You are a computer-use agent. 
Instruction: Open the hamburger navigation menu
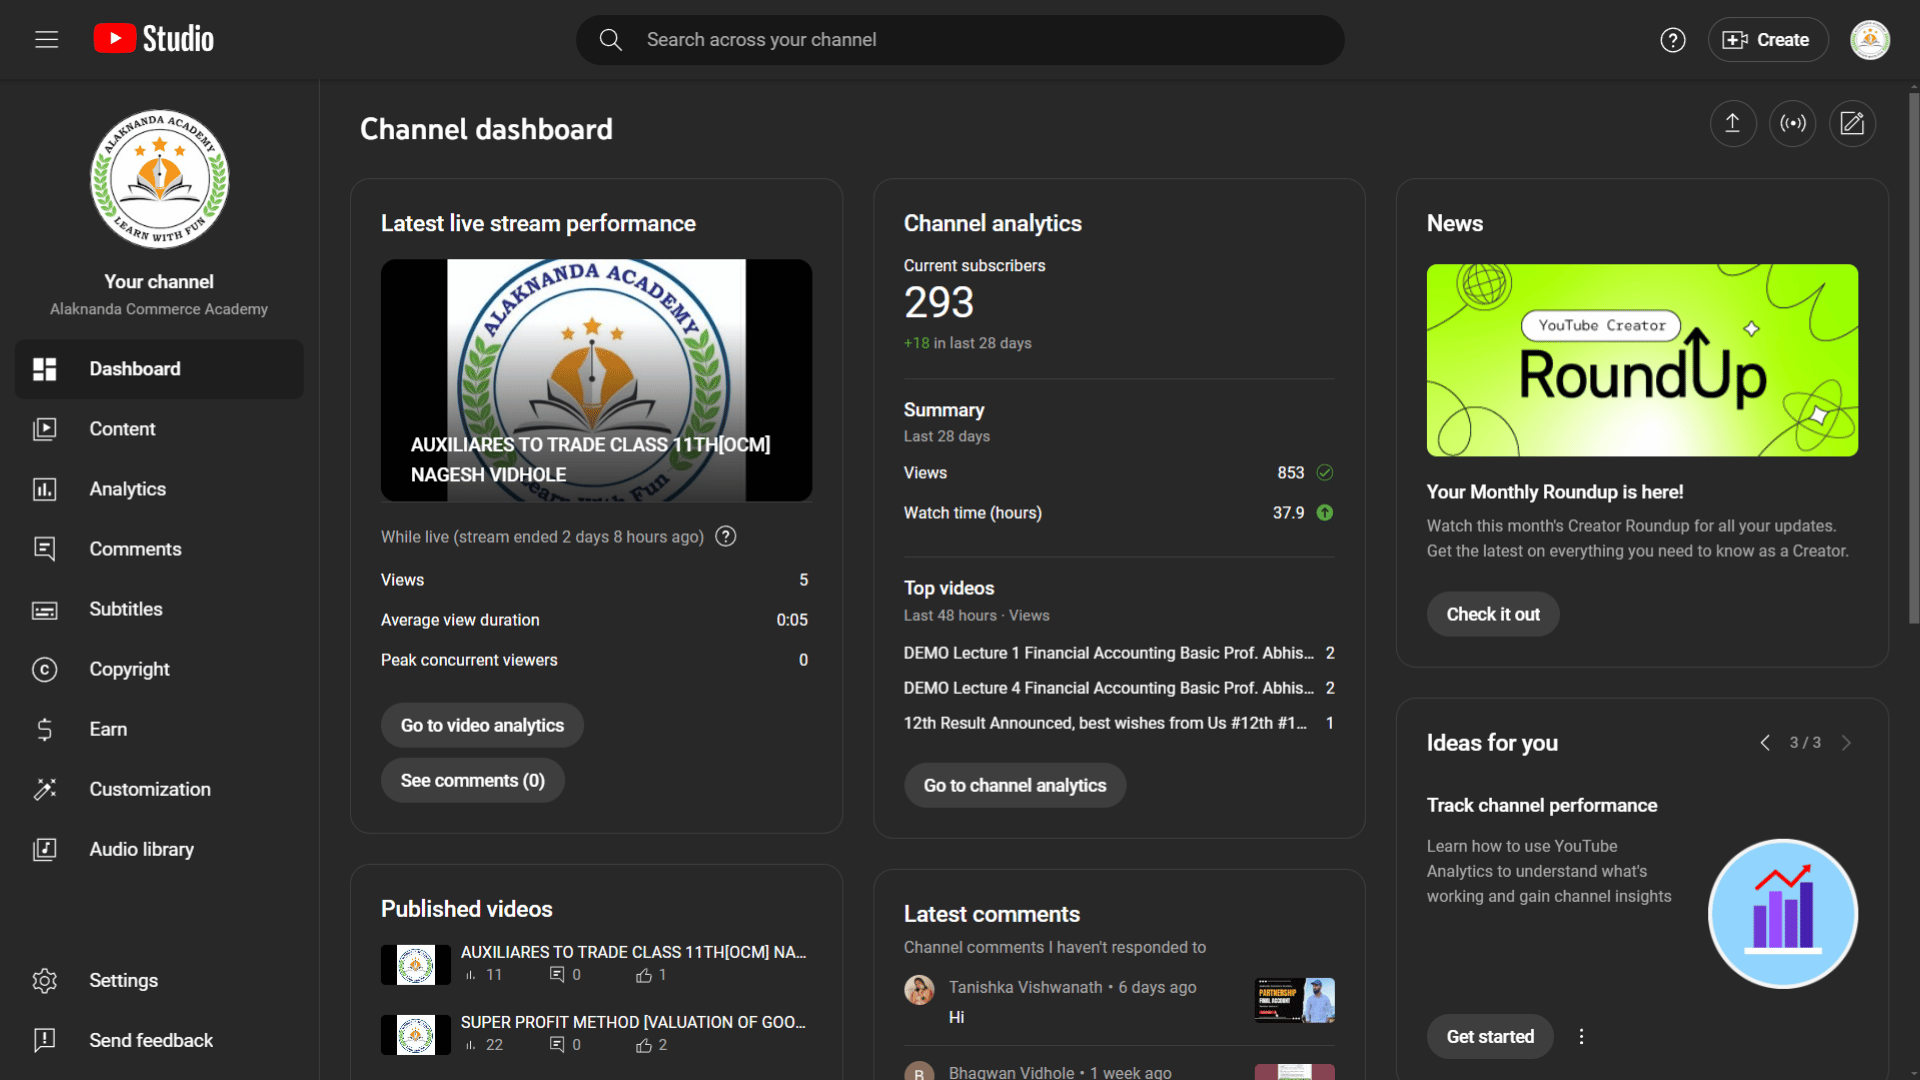[x=46, y=40]
